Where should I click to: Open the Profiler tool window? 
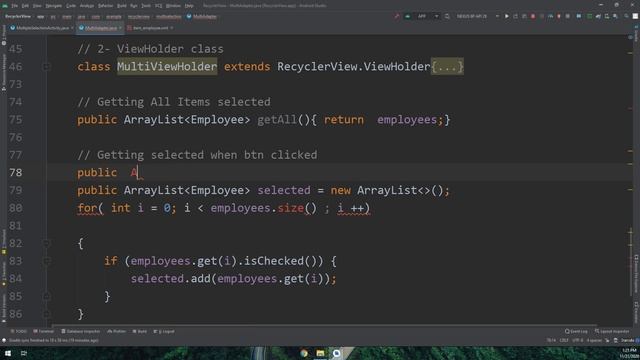tap(117, 331)
